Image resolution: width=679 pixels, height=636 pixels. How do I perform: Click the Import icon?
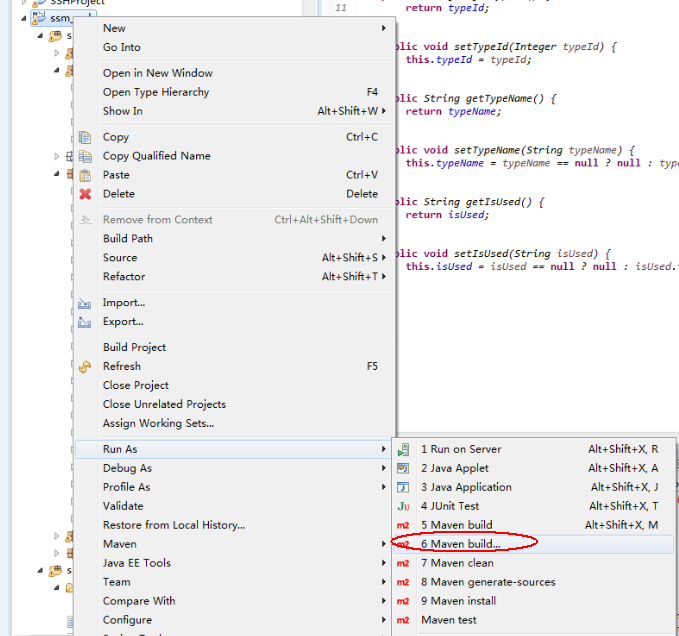(84, 303)
